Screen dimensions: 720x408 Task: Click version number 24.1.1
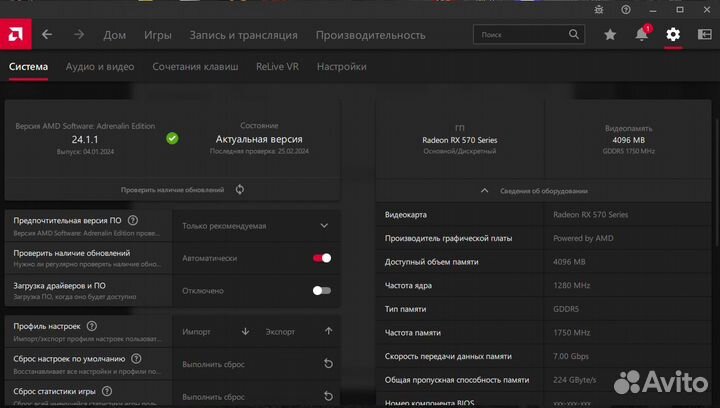[x=85, y=139]
